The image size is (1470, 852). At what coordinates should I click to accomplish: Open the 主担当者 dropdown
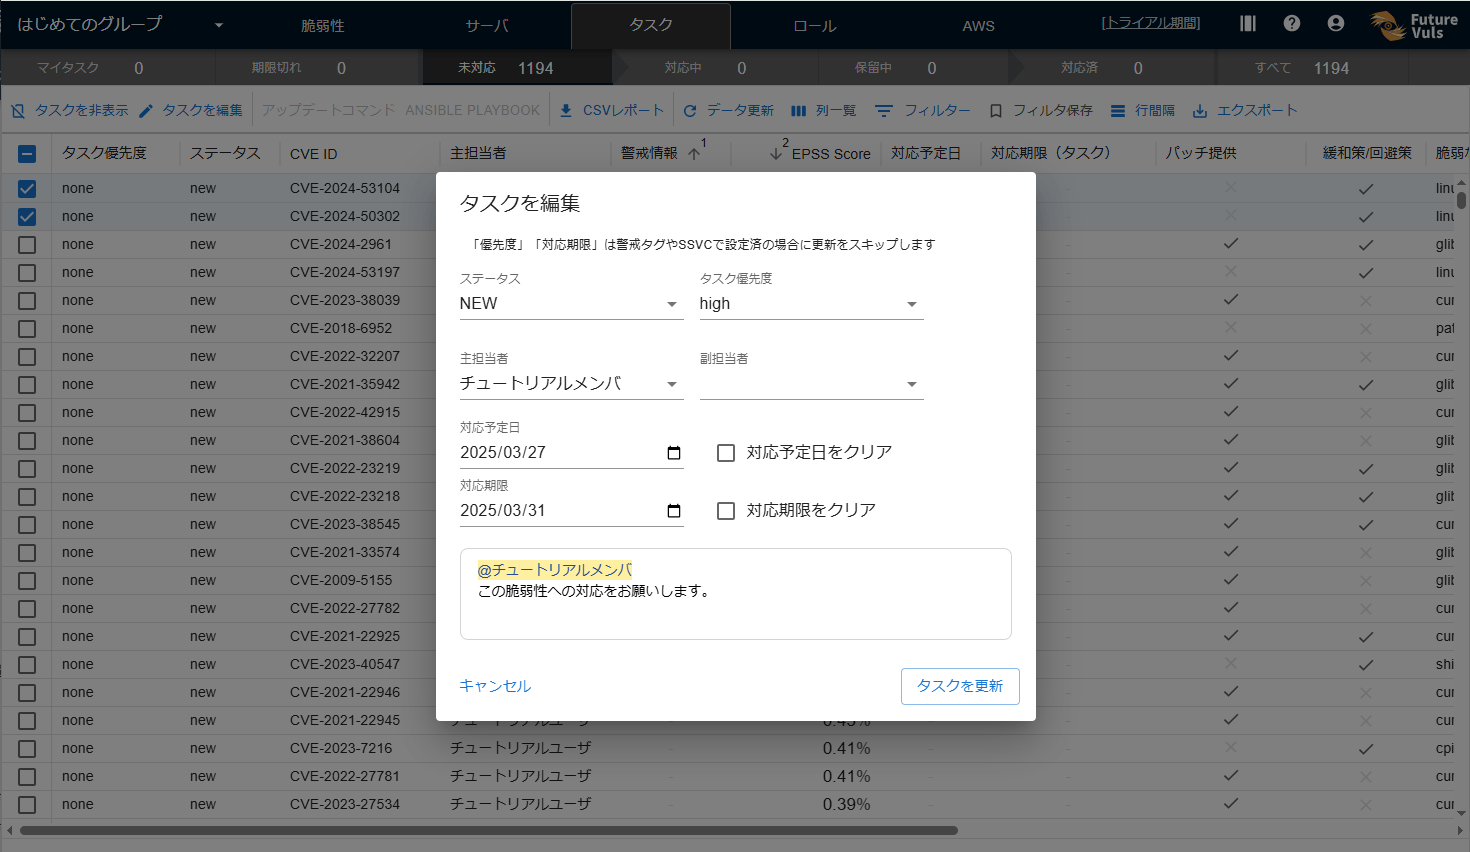(x=571, y=384)
